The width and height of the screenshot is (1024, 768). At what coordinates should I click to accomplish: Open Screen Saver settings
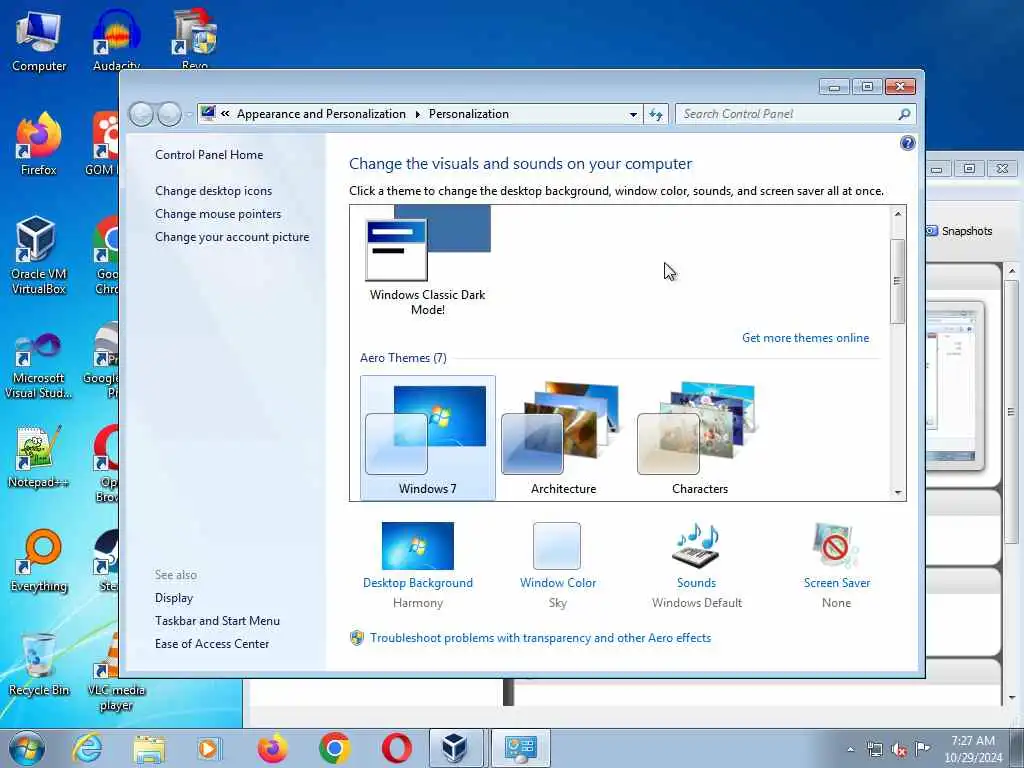click(837, 566)
